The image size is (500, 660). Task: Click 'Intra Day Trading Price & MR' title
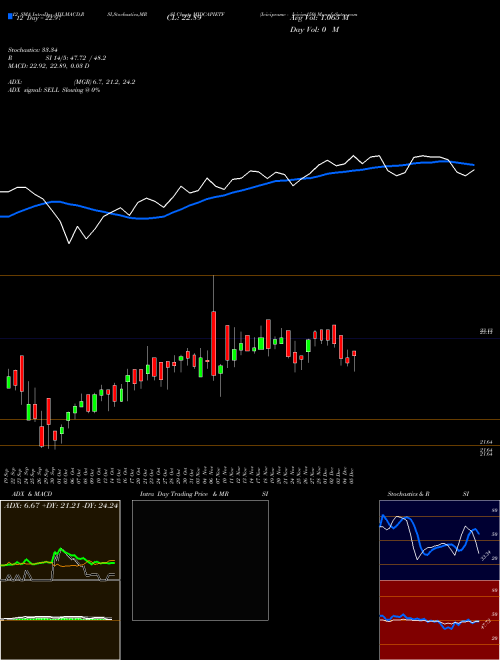(x=184, y=494)
